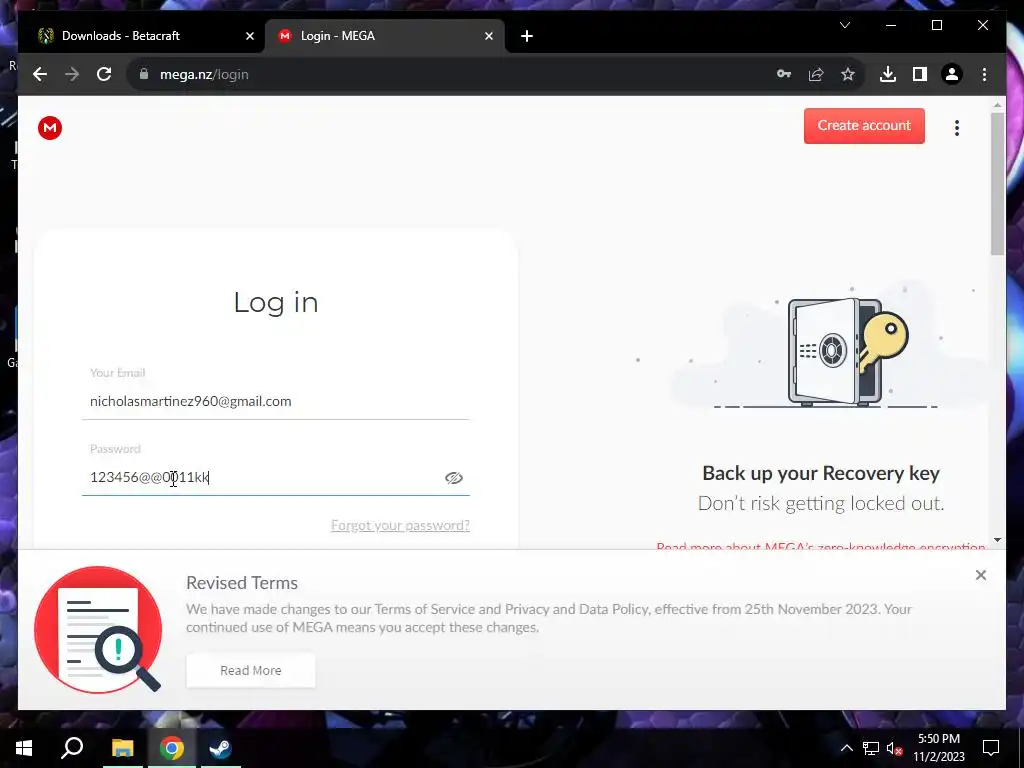Open the MEGA three-dot page menu

pyautogui.click(x=957, y=128)
